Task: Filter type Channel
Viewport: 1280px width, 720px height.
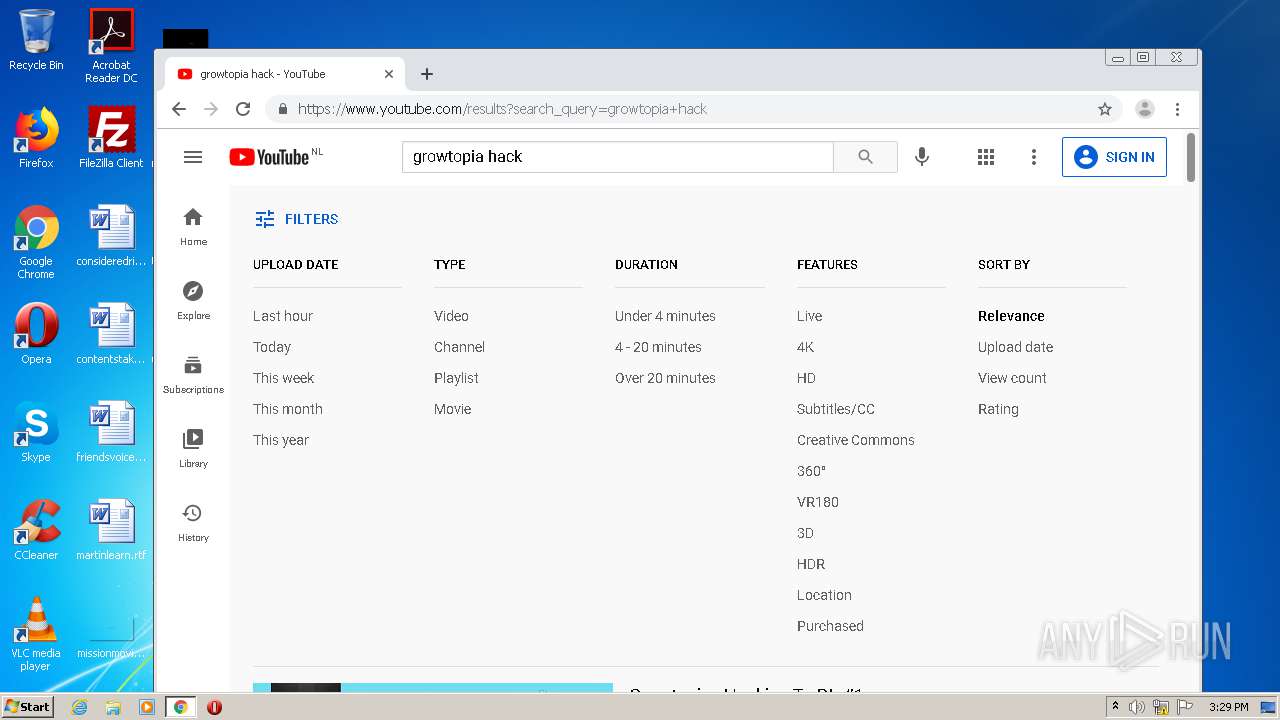Action: tap(459, 347)
